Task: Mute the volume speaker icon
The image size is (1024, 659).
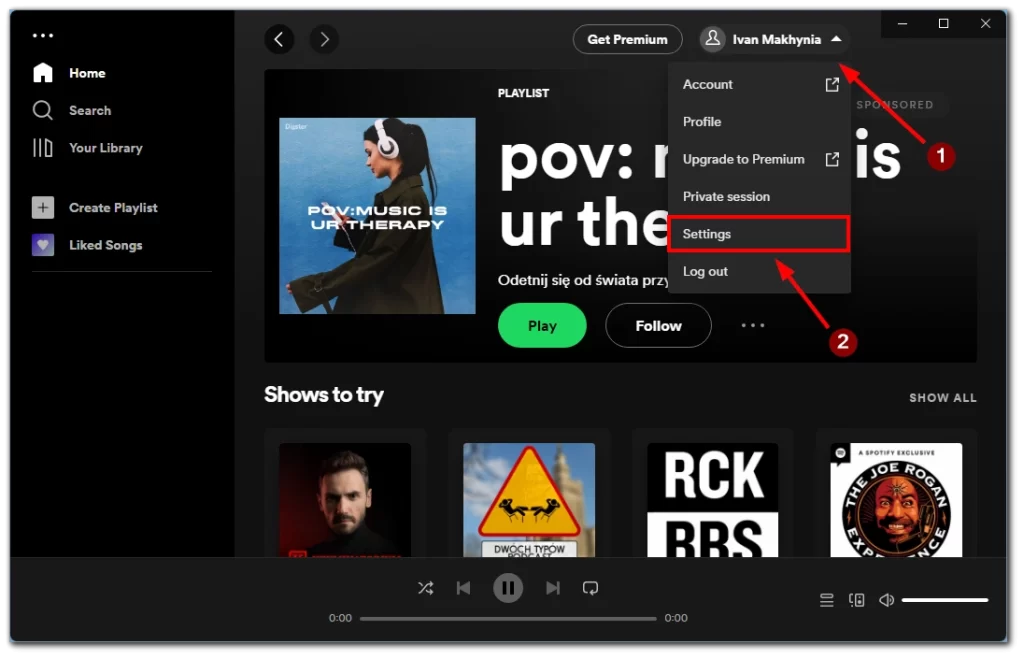Action: click(x=886, y=600)
